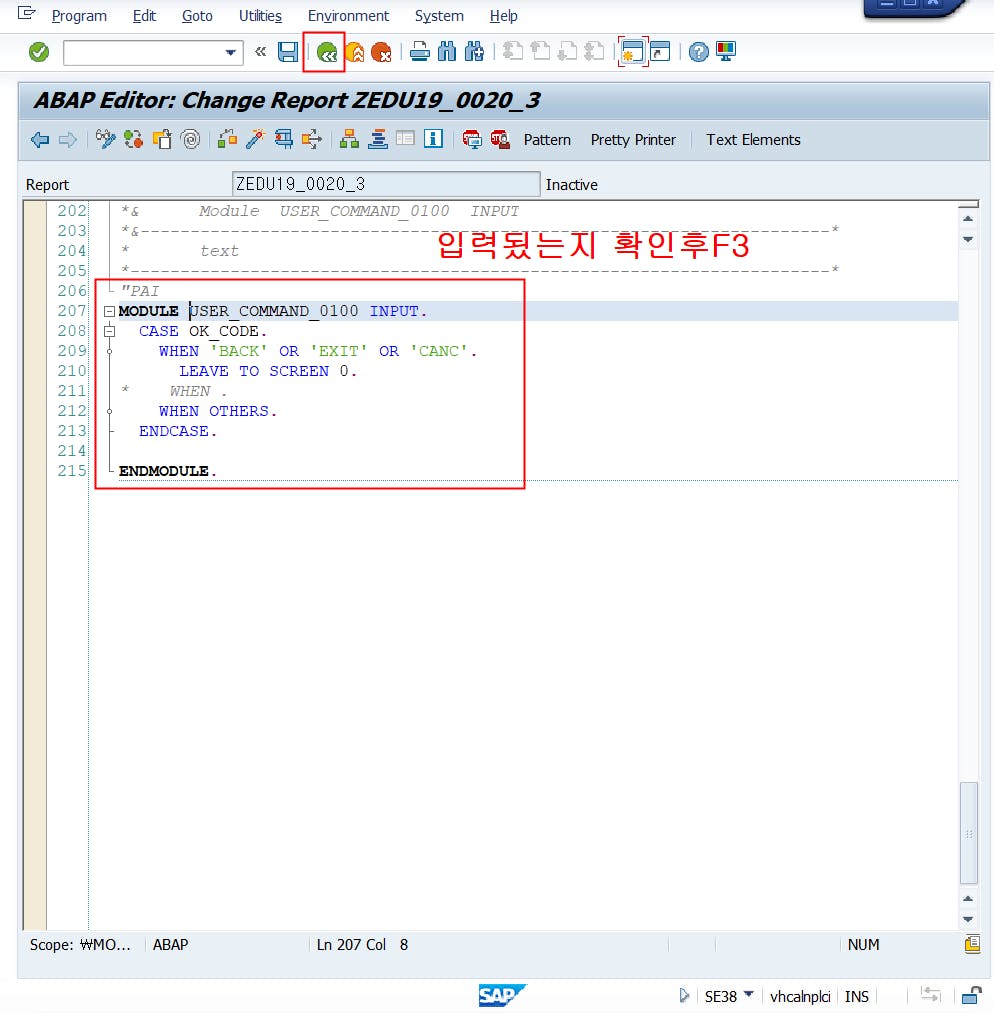994x1013 pixels.
Task: Click the green Back icon
Action: (x=327, y=52)
